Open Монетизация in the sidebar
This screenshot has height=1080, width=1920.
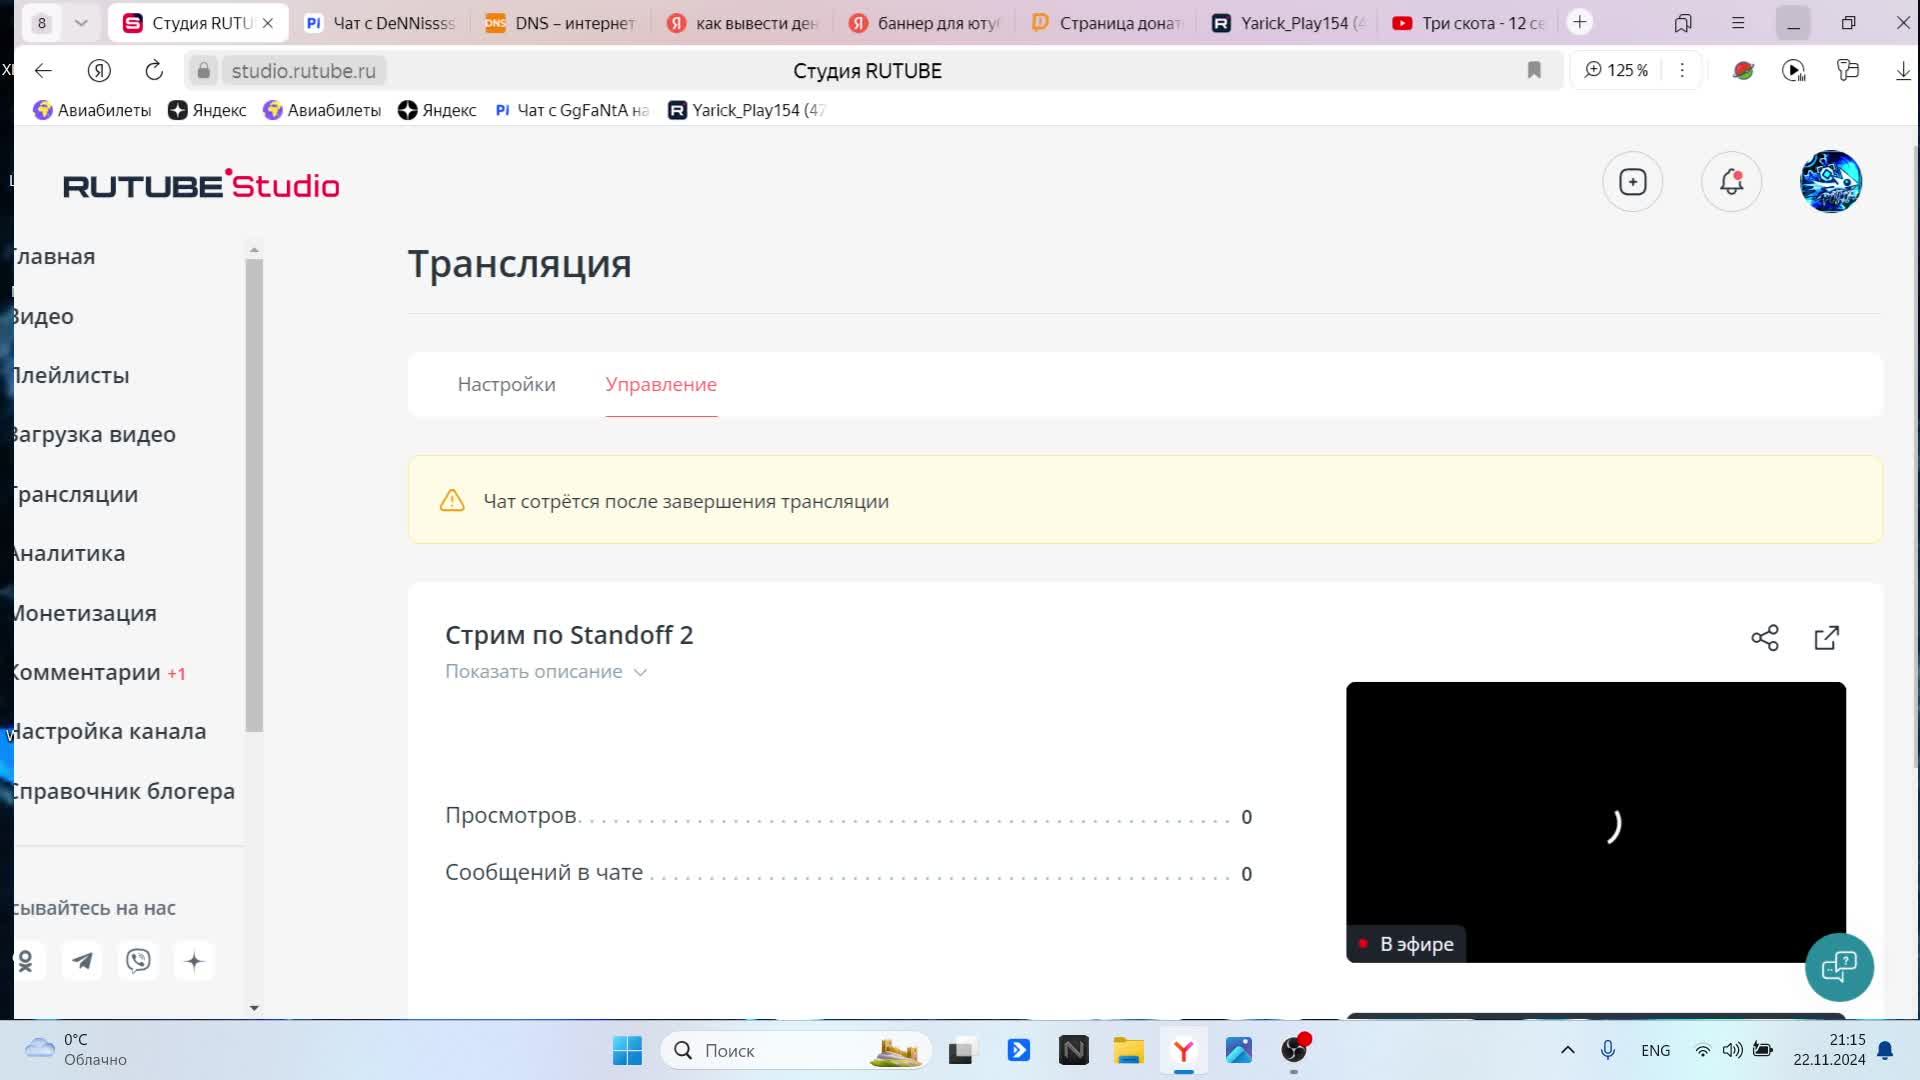(85, 613)
